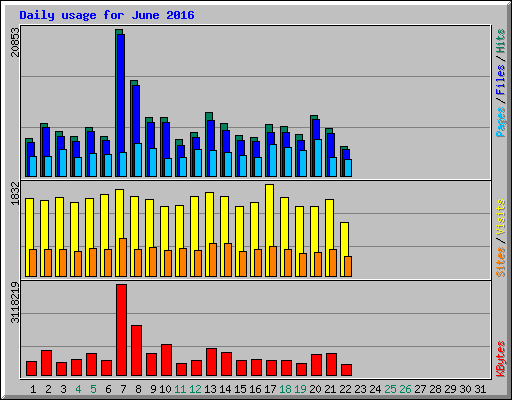Screen dimensions: 512x400
Task: Select the blue Files bar for day 13
Action: (x=211, y=136)
